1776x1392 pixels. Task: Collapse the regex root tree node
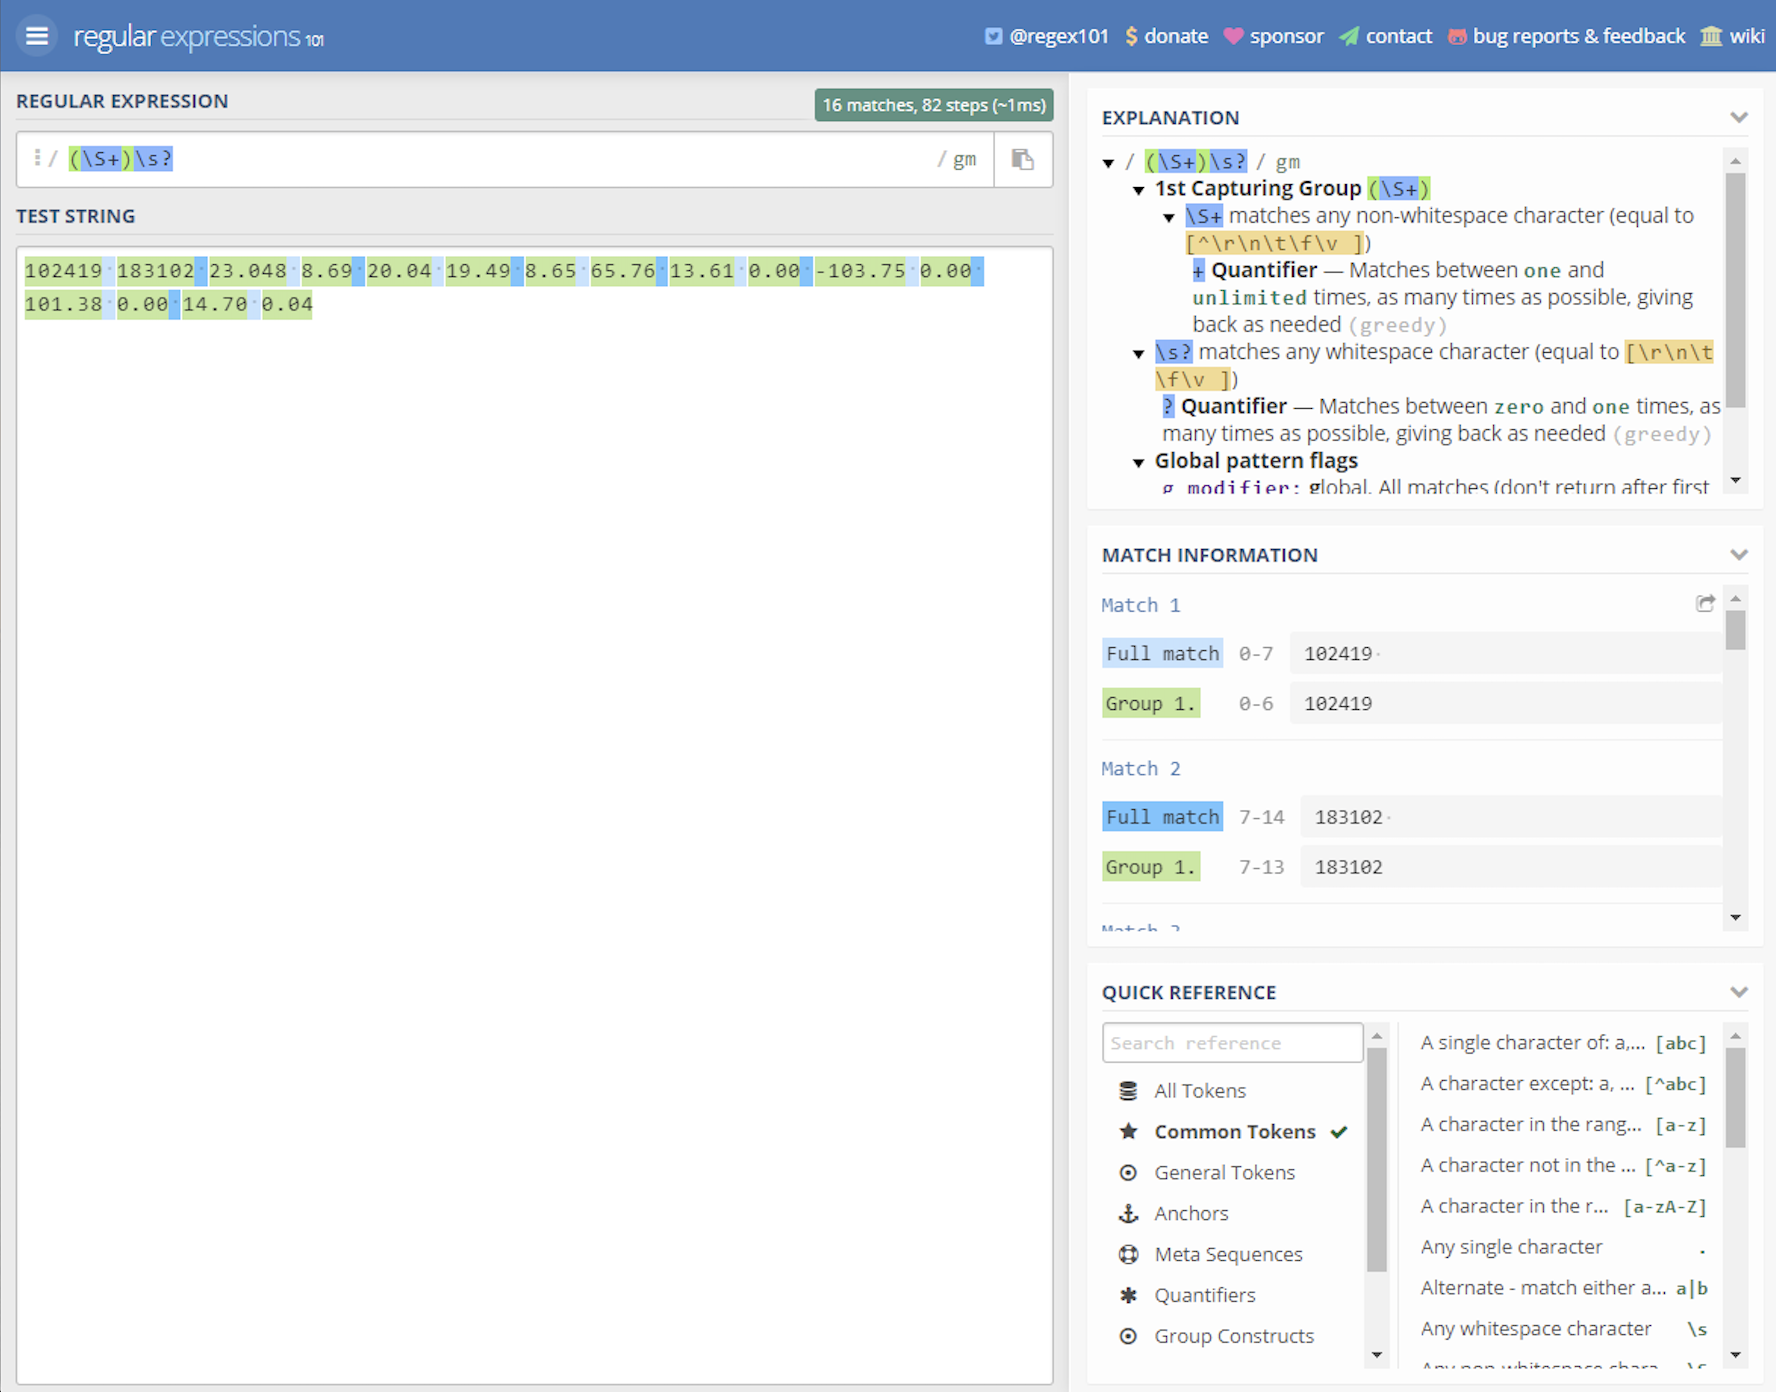(1108, 163)
